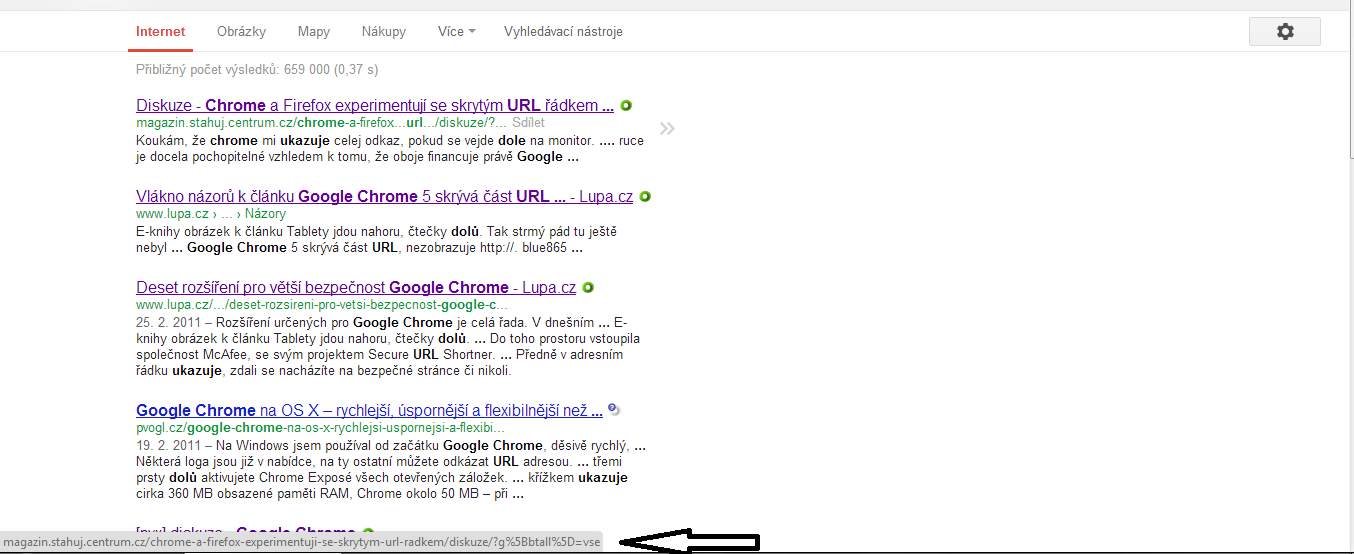The width and height of the screenshot is (1354, 554).
Task: Switch to the Nákupy tab
Action: [384, 31]
